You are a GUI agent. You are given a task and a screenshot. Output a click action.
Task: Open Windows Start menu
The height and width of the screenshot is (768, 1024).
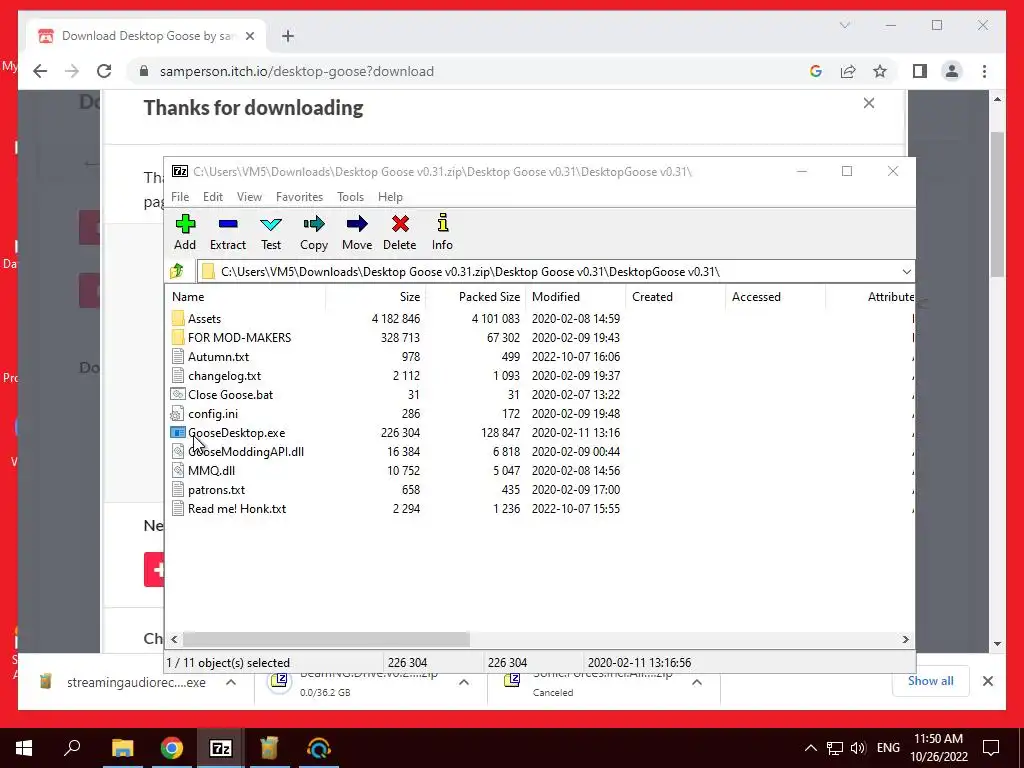[24, 748]
